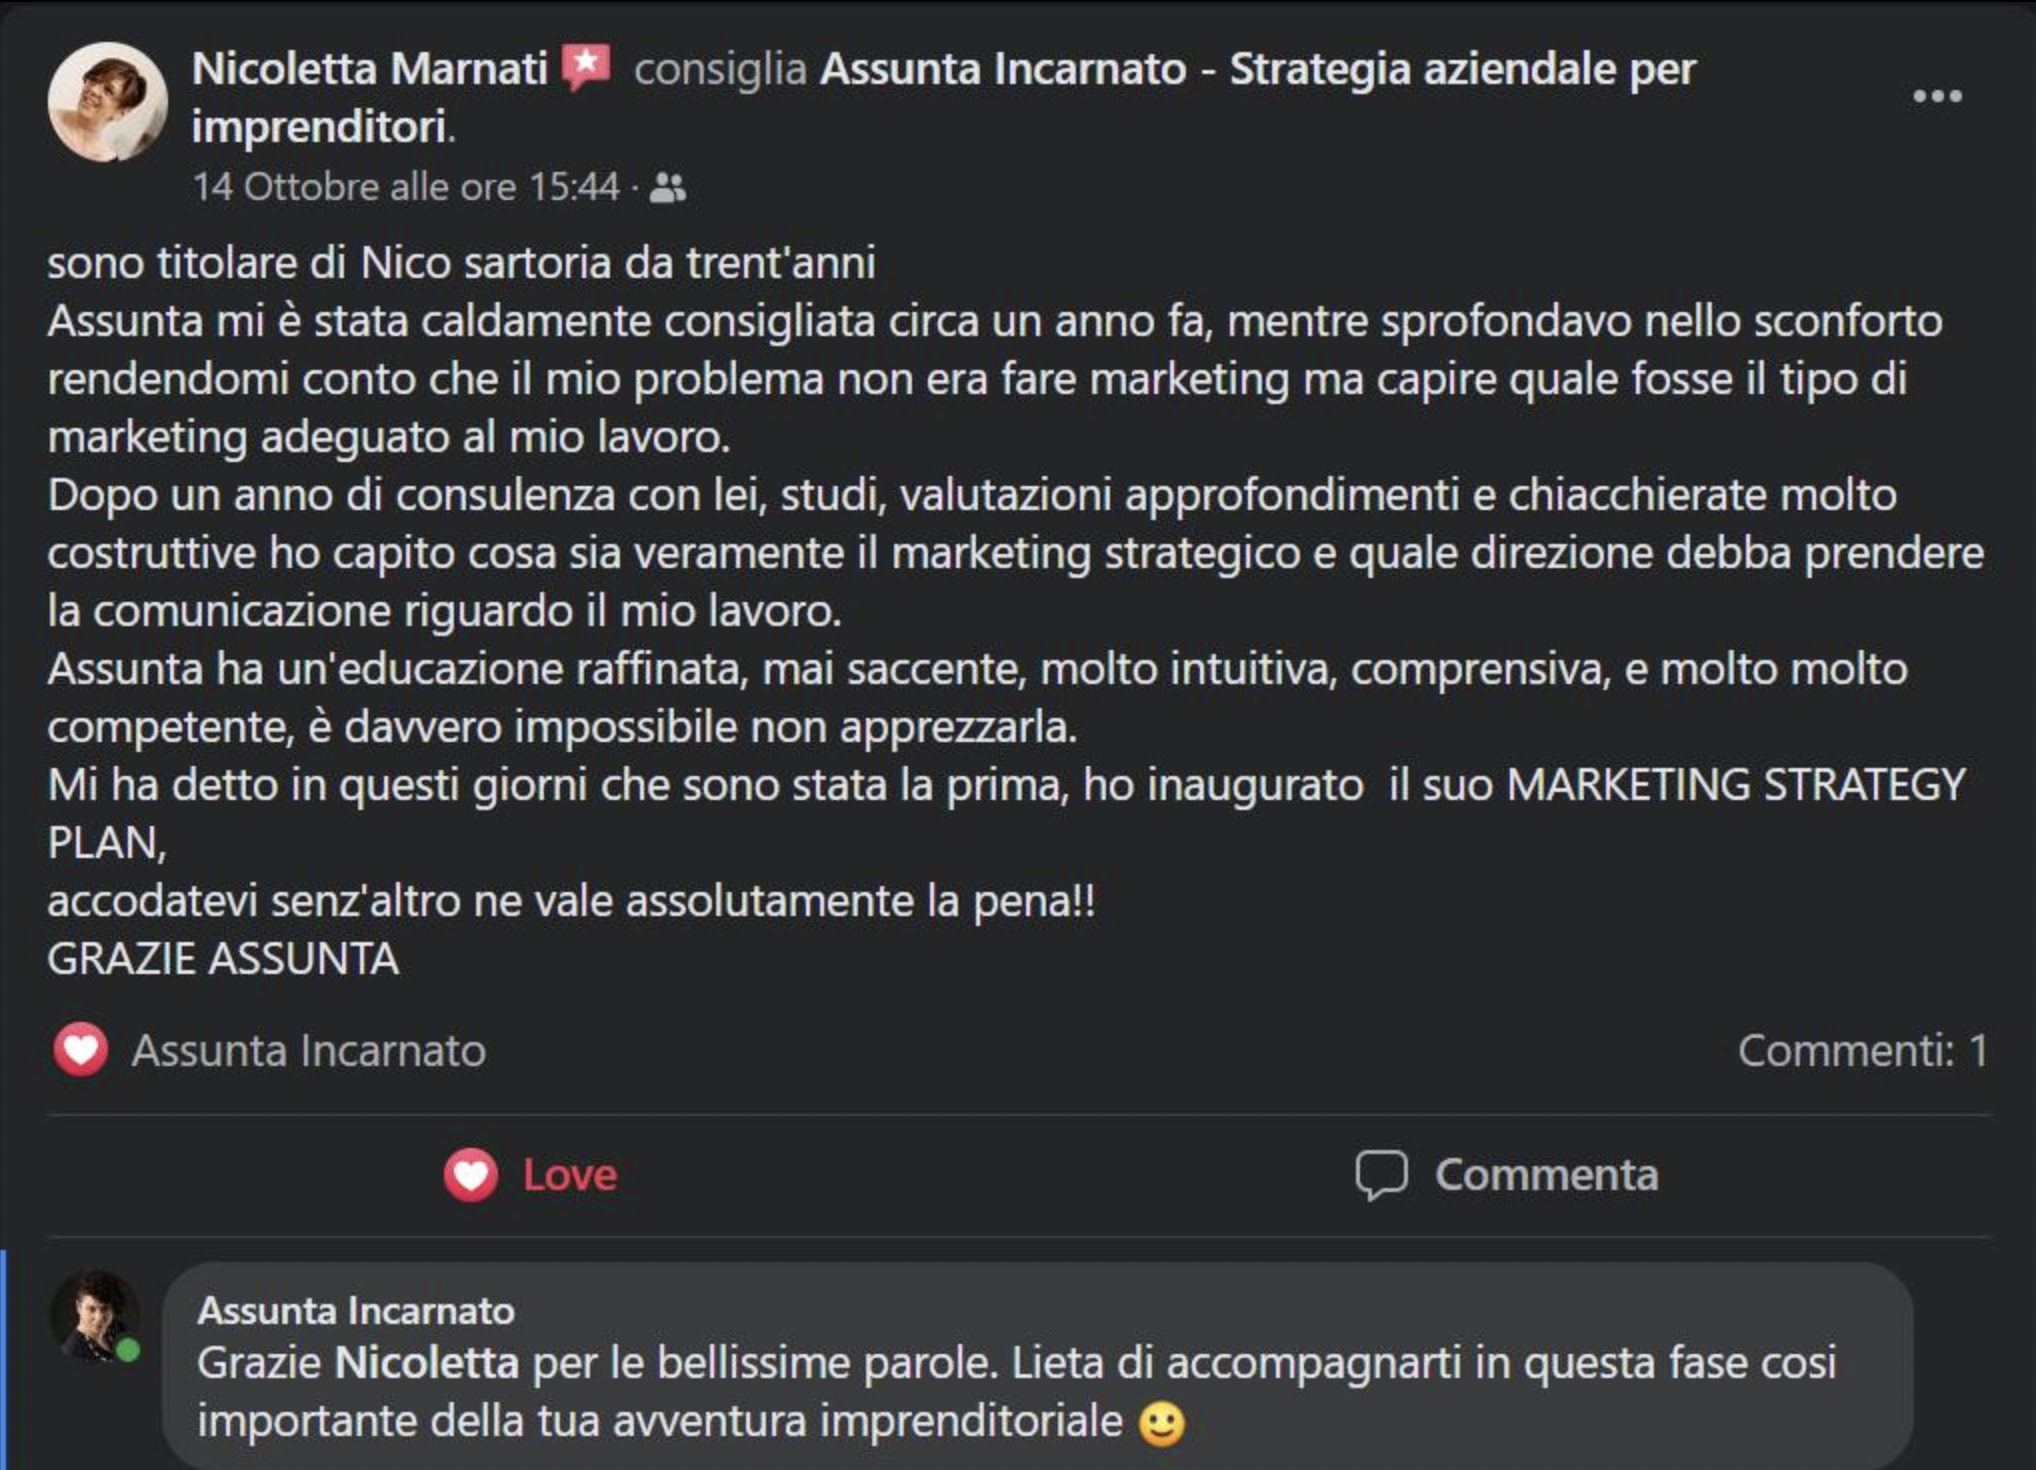Click the bold Nicoletta mention in comment
This screenshot has height=1470, width=2036.
(427, 1363)
